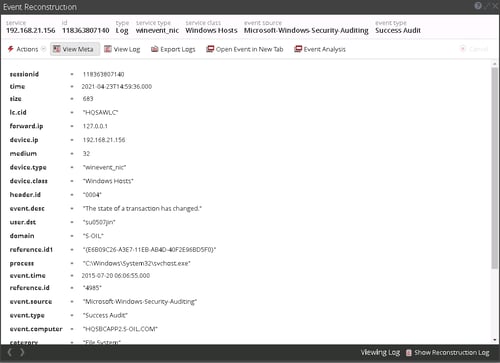Screen dimensions: 500x363
Task: Click the event.time value 2015-07-20
Action: 116,276
